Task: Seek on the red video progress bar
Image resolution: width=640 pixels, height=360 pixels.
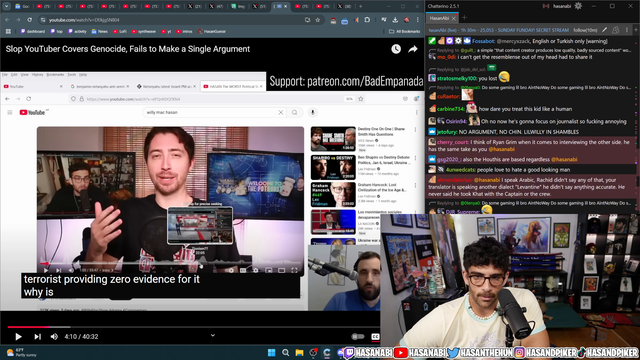Action: (x=29, y=327)
